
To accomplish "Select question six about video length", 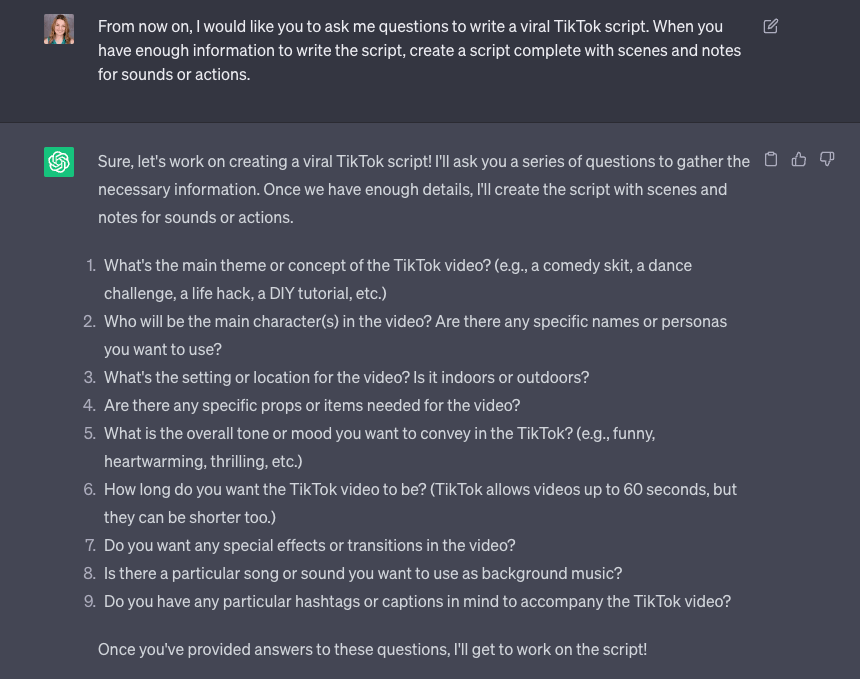I will tap(419, 502).
